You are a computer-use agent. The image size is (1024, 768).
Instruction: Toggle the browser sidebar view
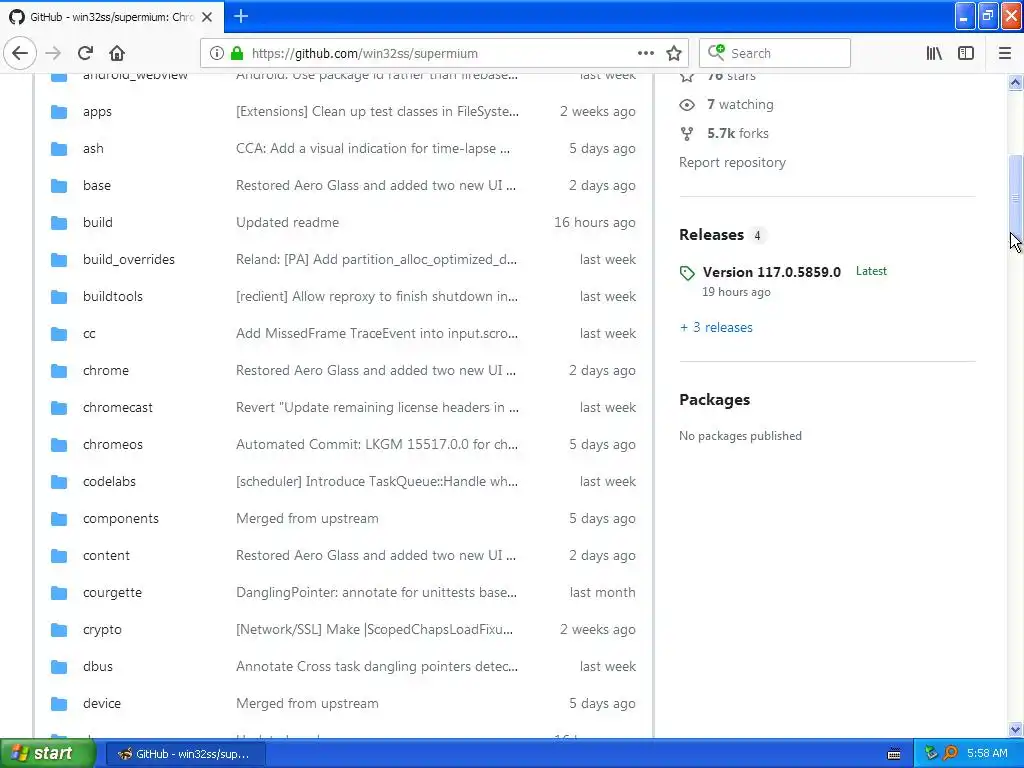966,53
